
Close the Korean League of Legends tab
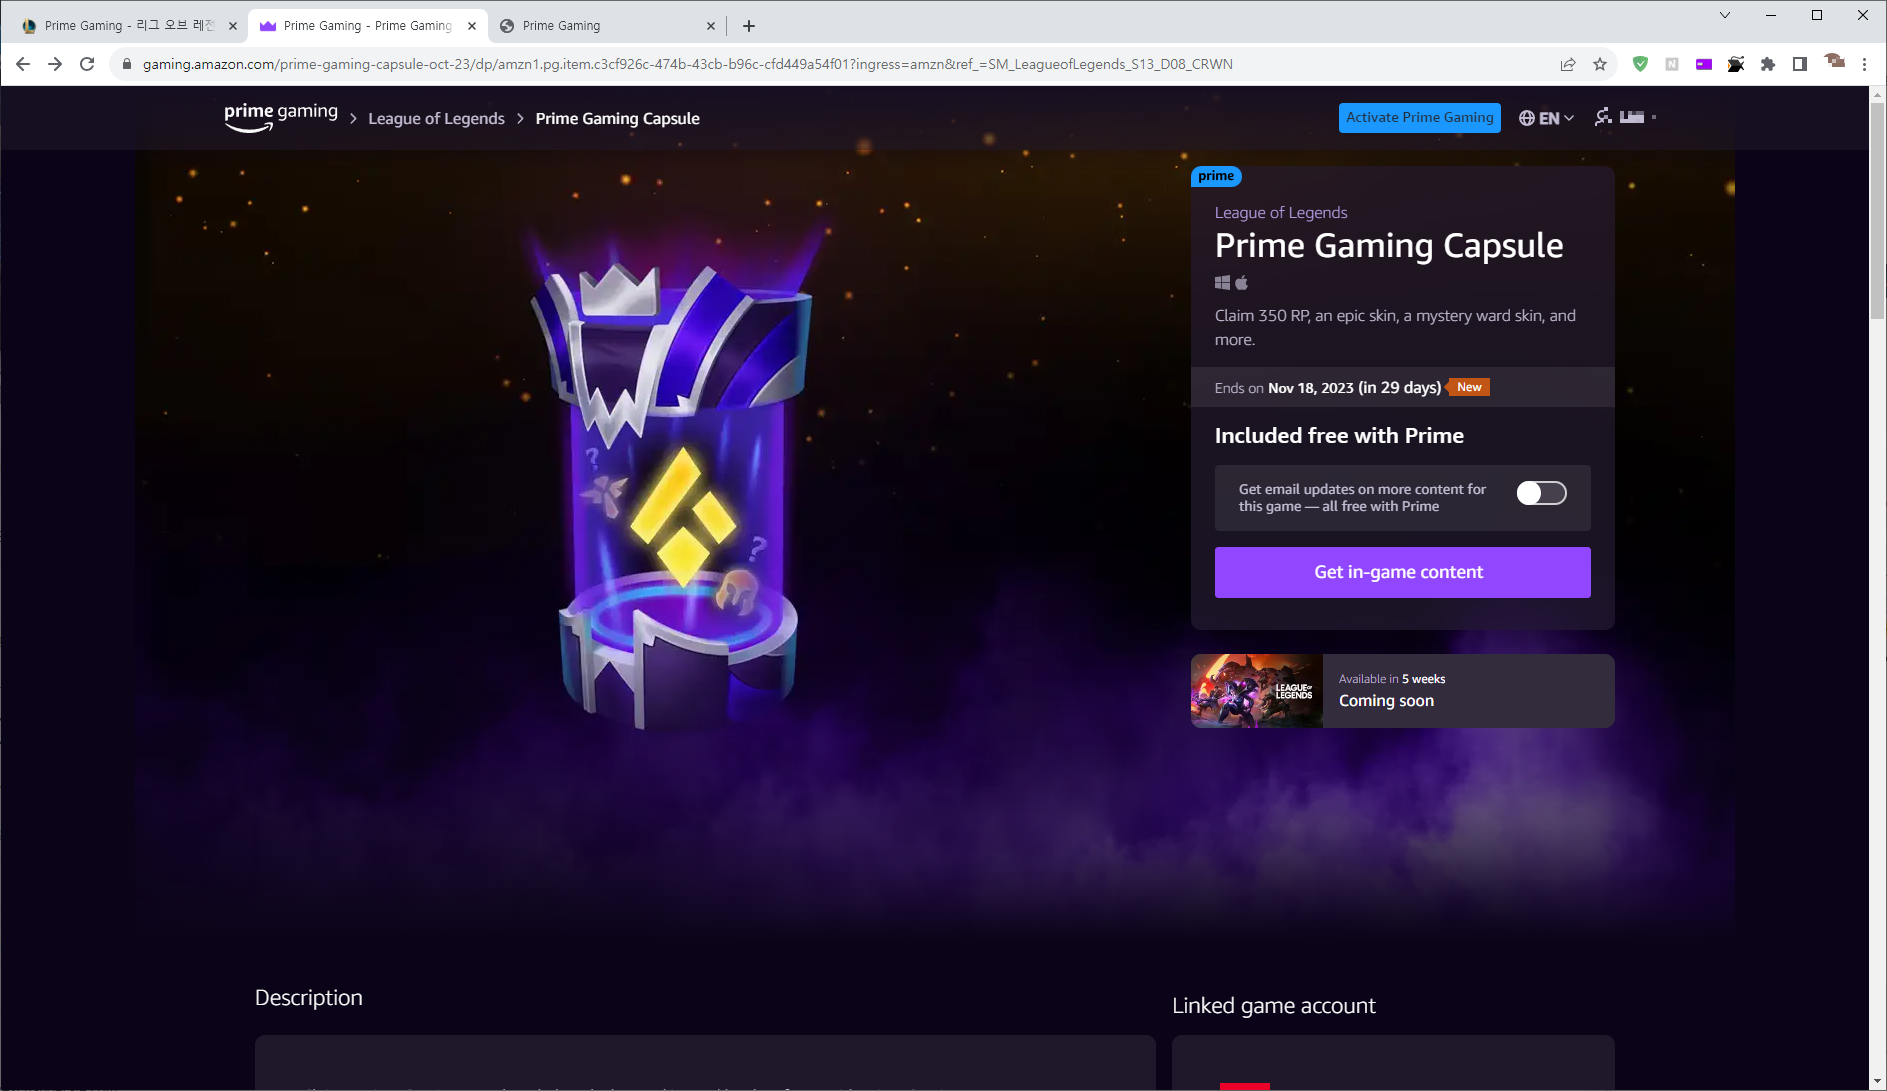pos(233,26)
